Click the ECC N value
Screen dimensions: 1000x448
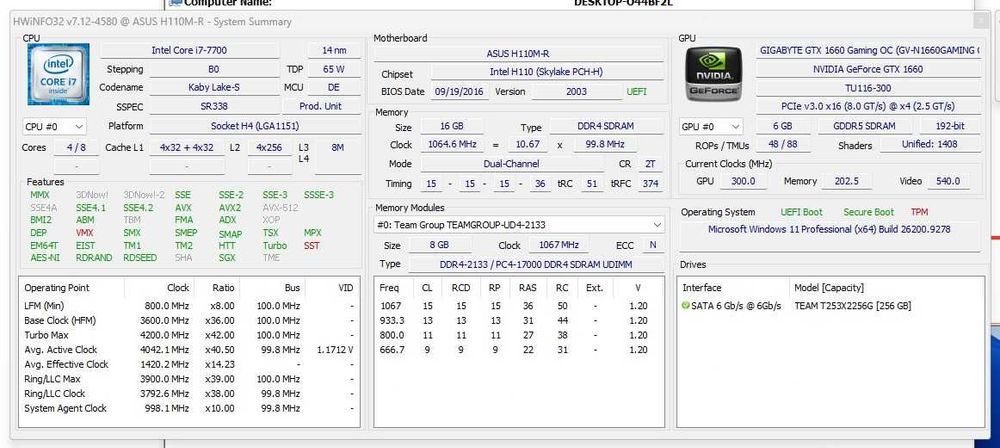coord(652,245)
